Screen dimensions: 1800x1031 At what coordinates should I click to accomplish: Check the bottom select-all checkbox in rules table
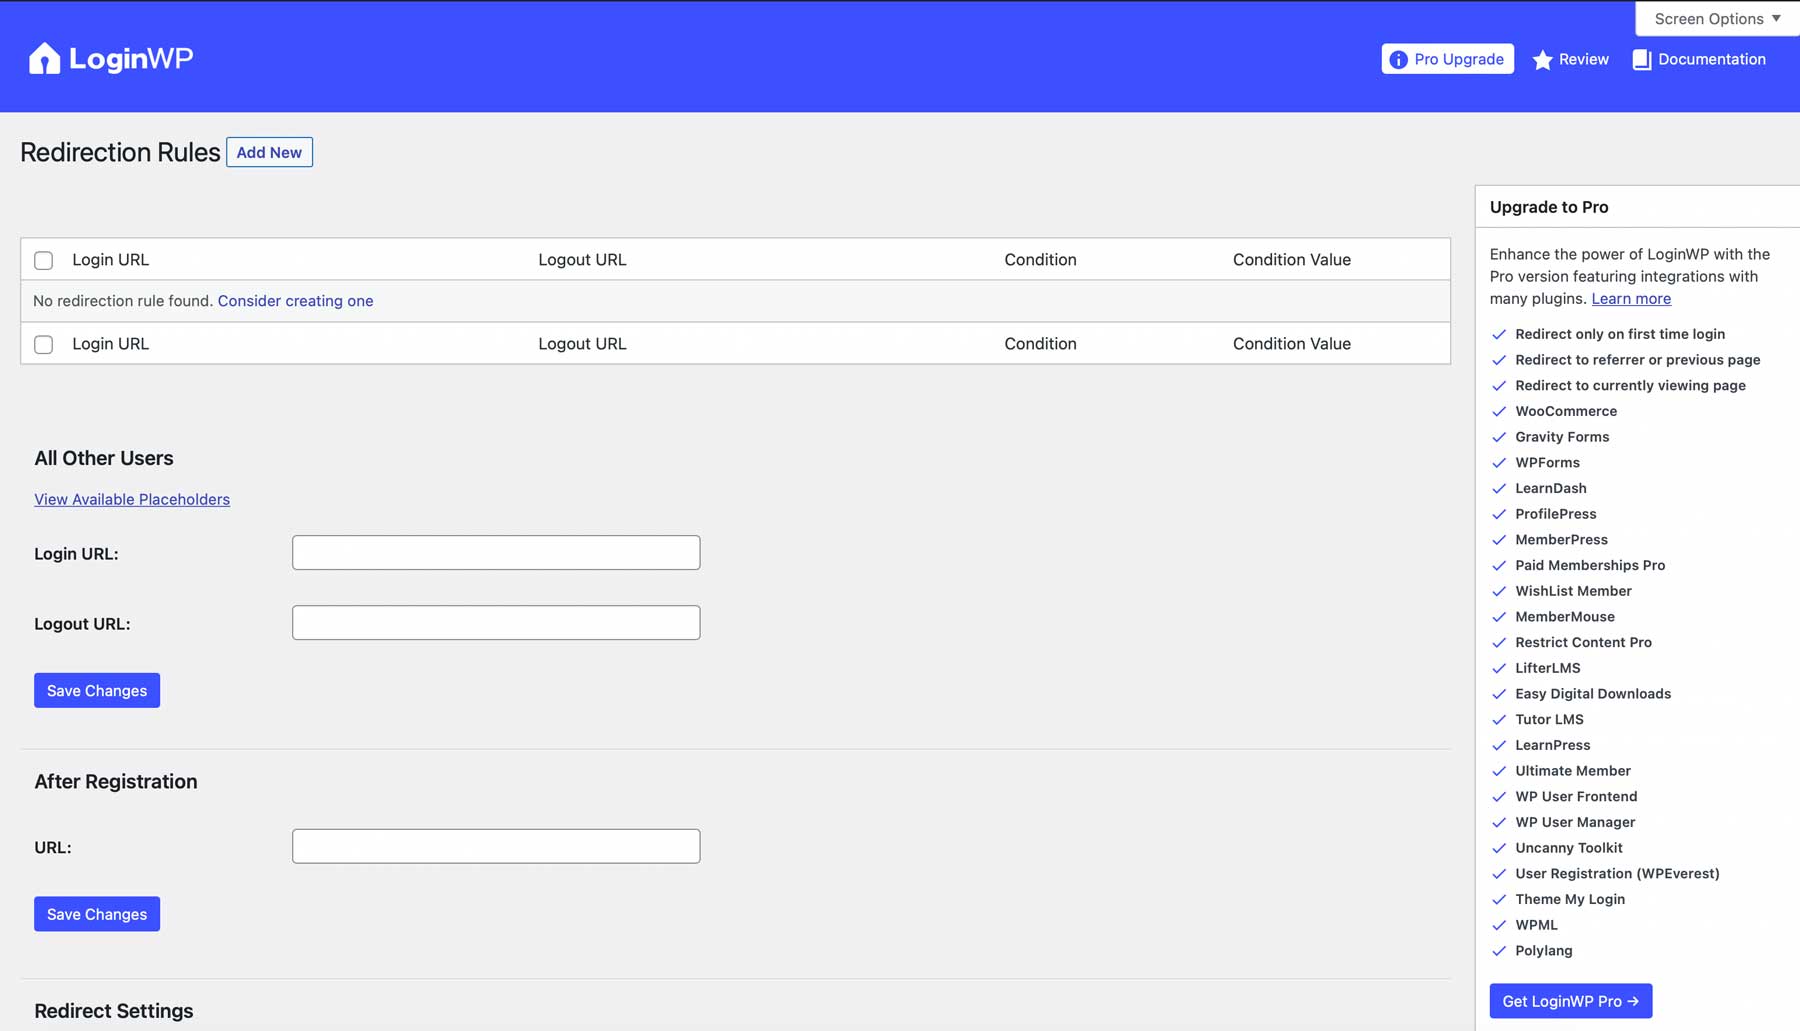(x=43, y=344)
